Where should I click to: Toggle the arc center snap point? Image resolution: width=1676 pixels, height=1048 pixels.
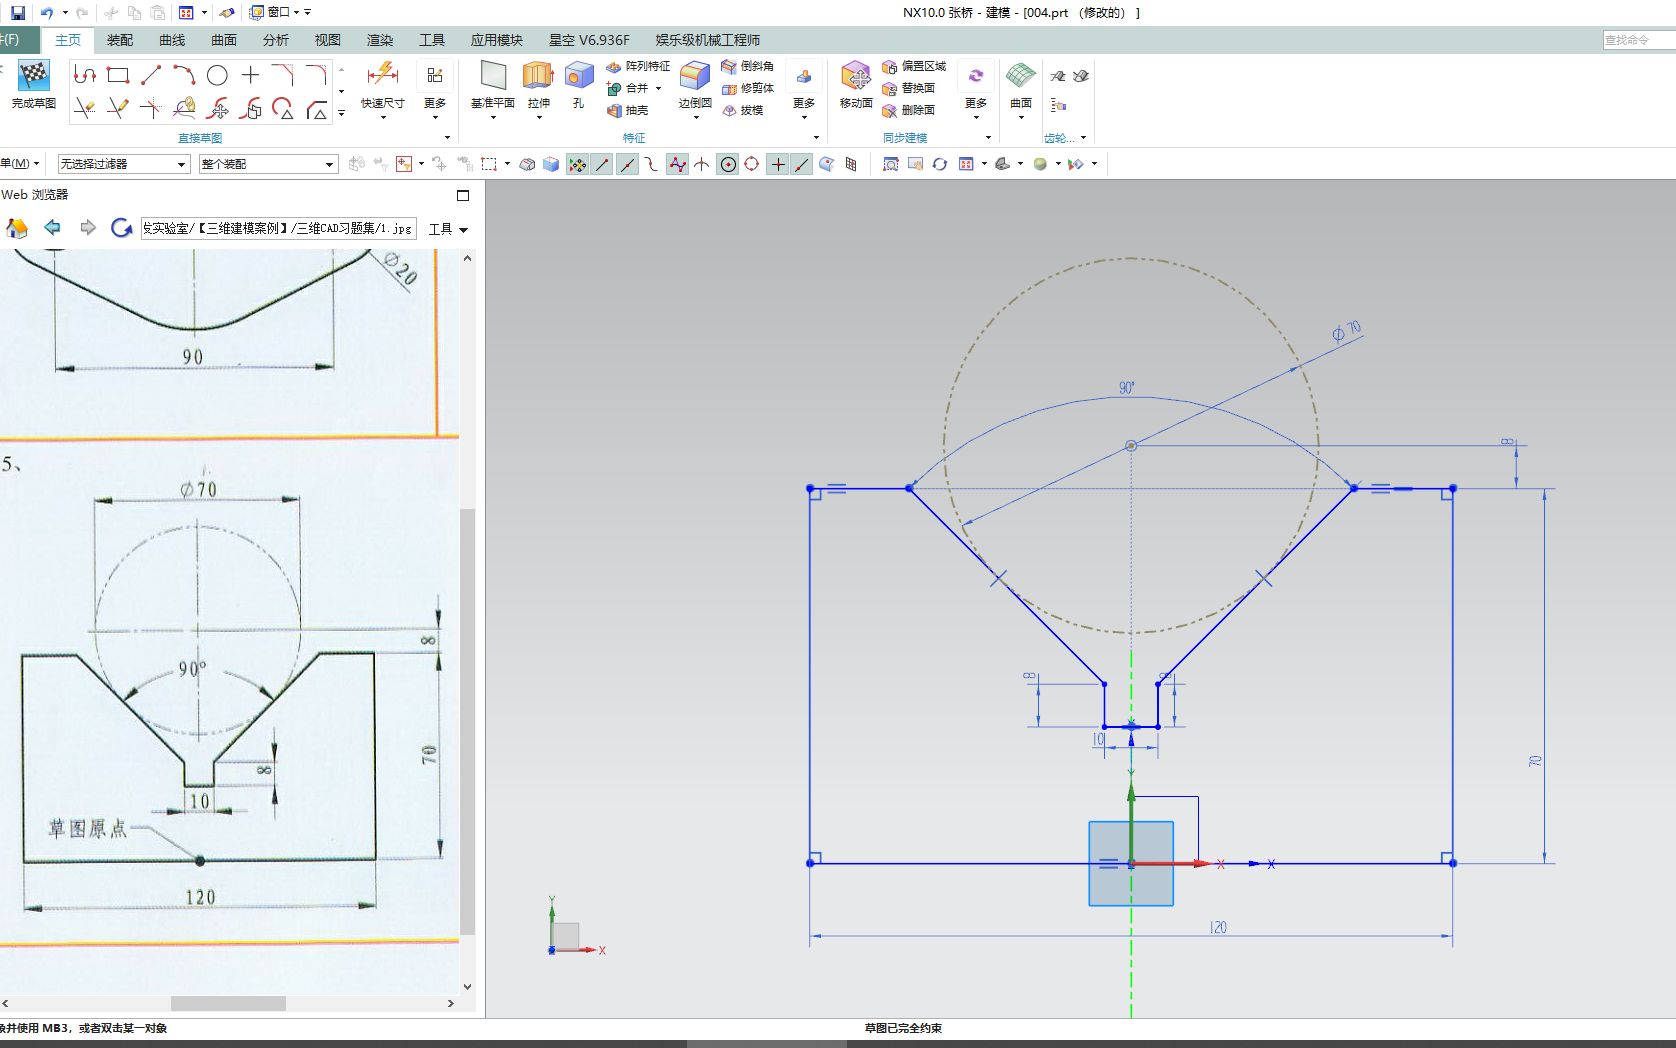point(727,163)
